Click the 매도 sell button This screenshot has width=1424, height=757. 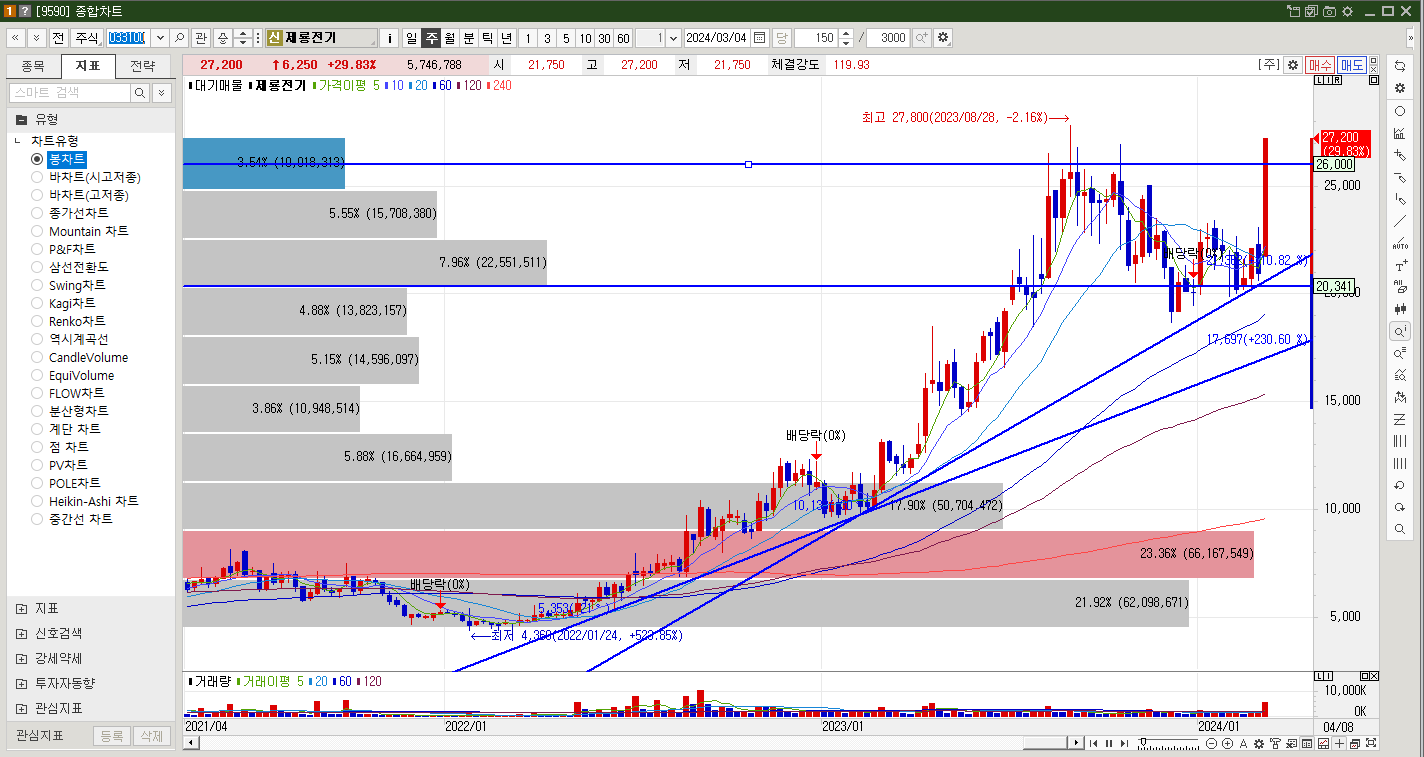[1352, 64]
